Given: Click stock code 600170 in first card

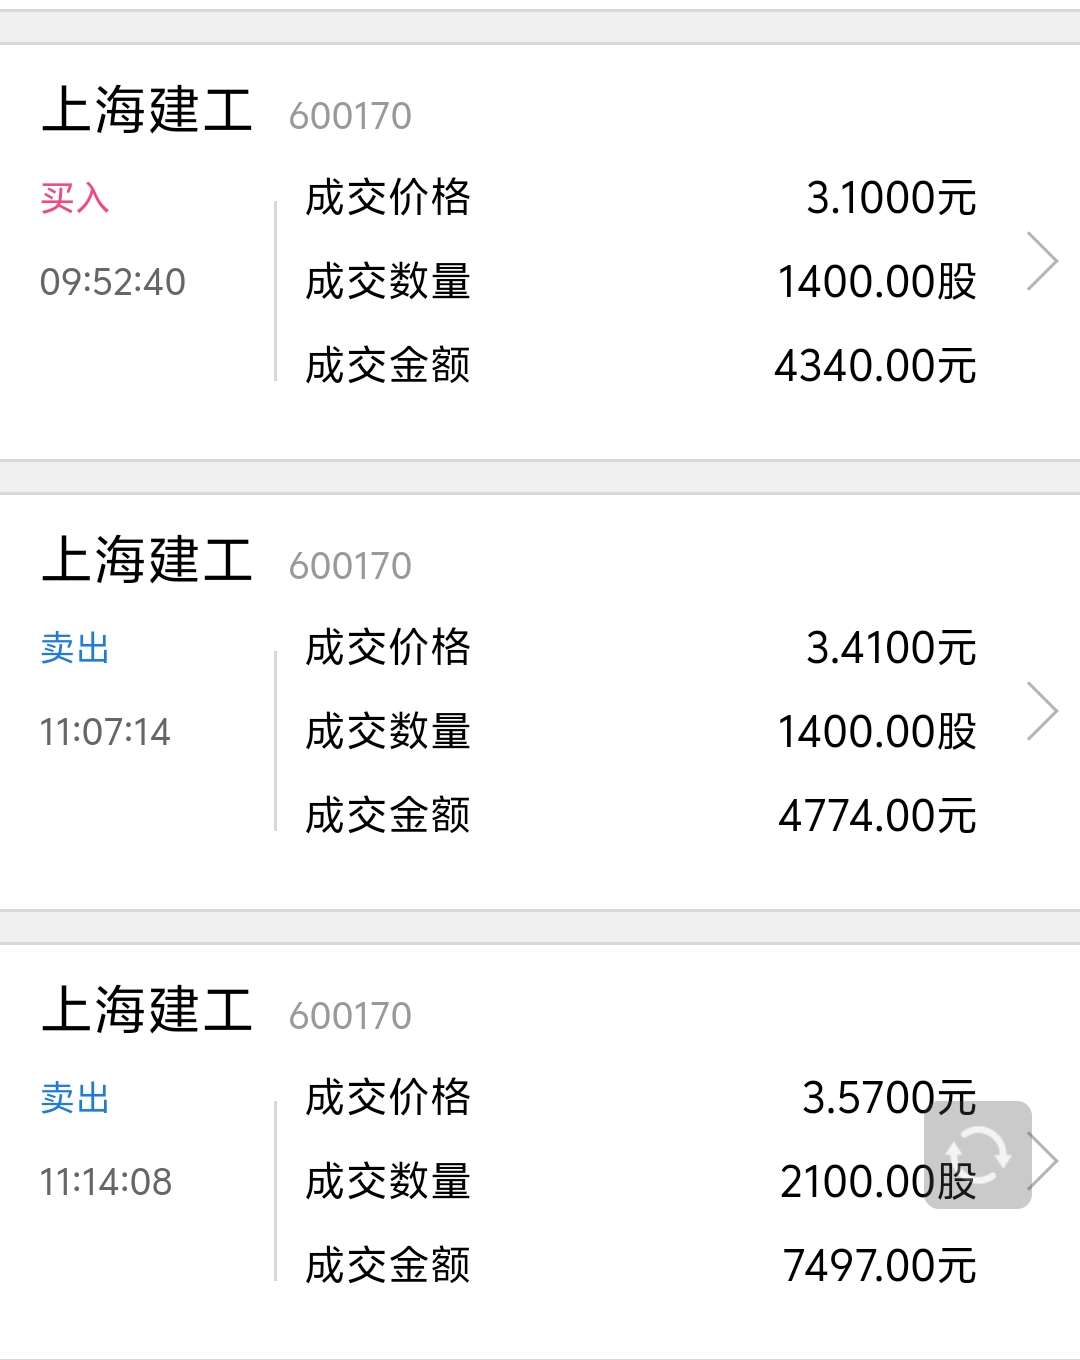Looking at the screenshot, I should point(350,116).
